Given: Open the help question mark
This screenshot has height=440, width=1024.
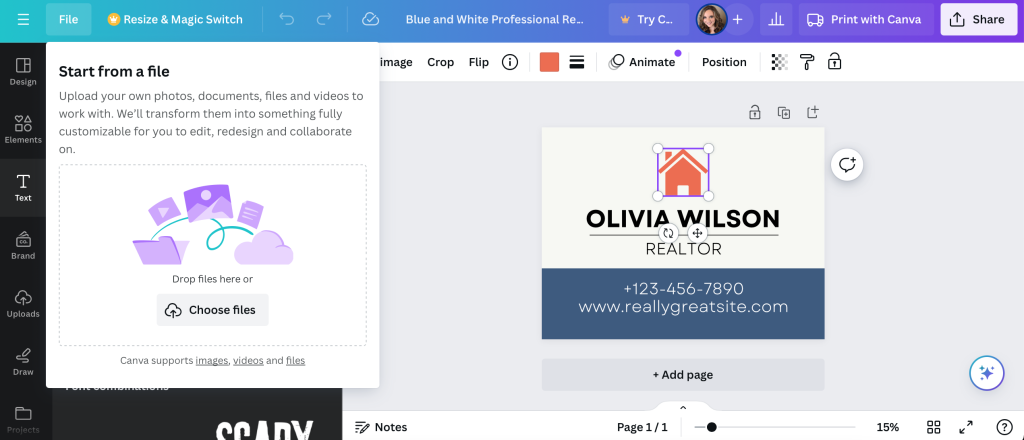Looking at the screenshot, I should click(x=1004, y=427).
